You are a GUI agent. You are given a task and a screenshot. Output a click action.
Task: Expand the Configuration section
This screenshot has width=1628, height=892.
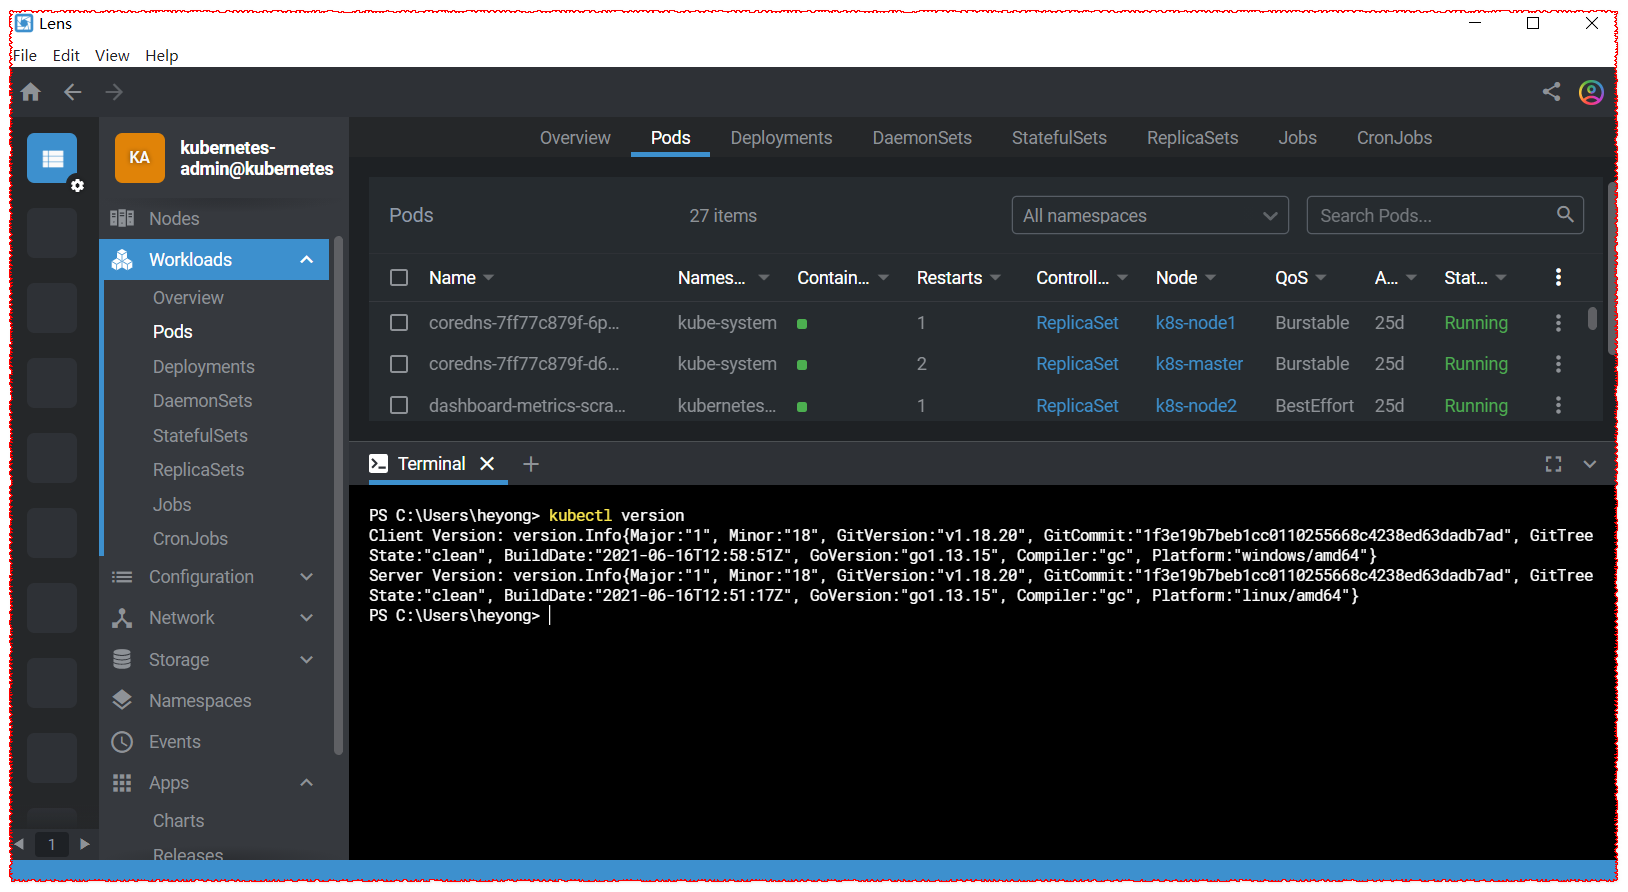[307, 577]
